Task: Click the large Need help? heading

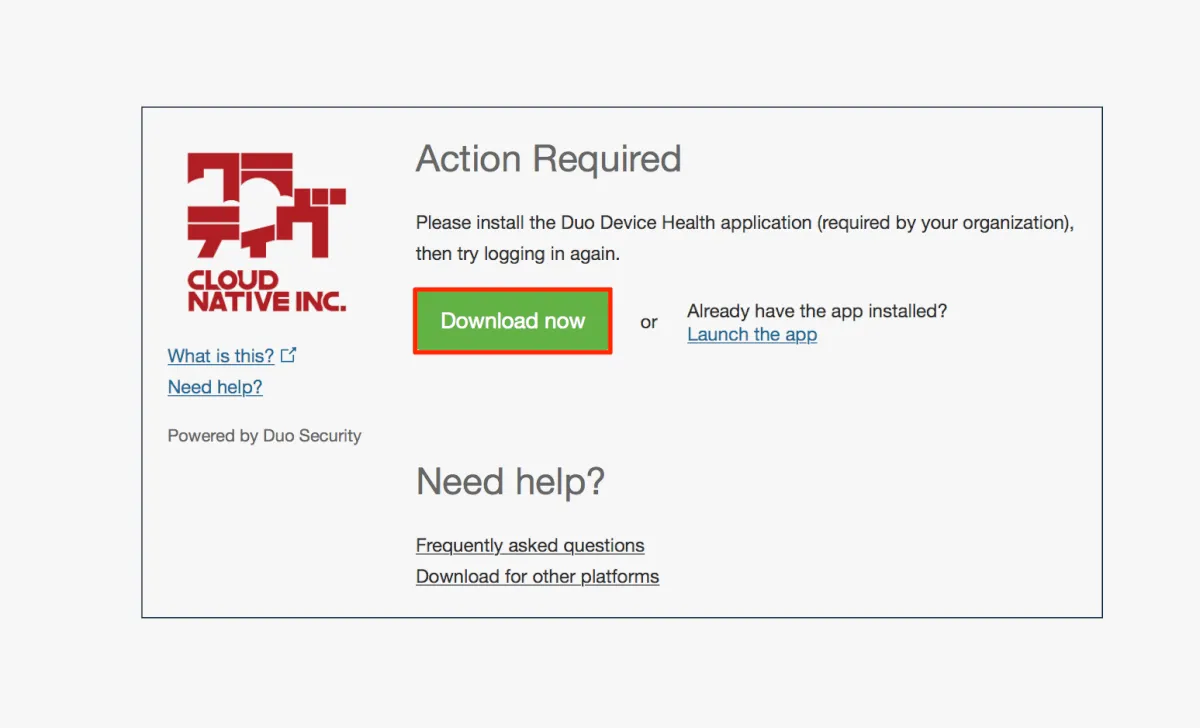Action: [x=510, y=482]
